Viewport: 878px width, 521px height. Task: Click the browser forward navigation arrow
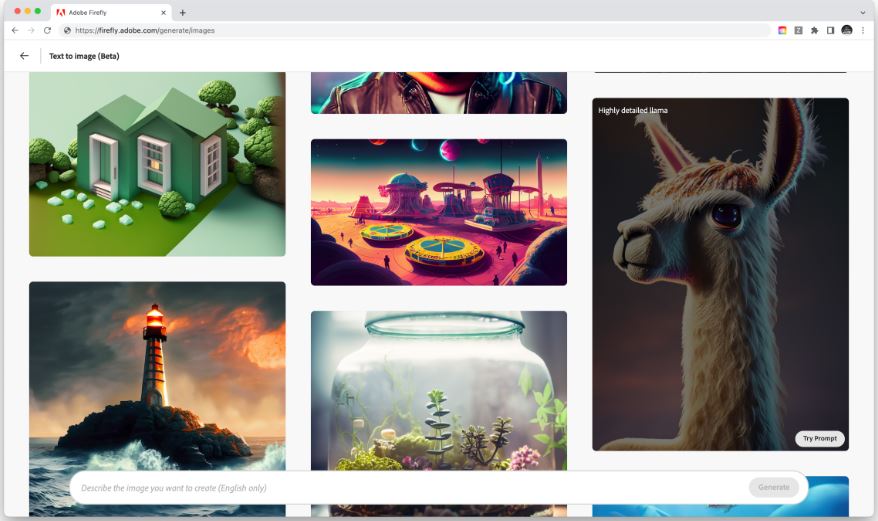pos(31,30)
